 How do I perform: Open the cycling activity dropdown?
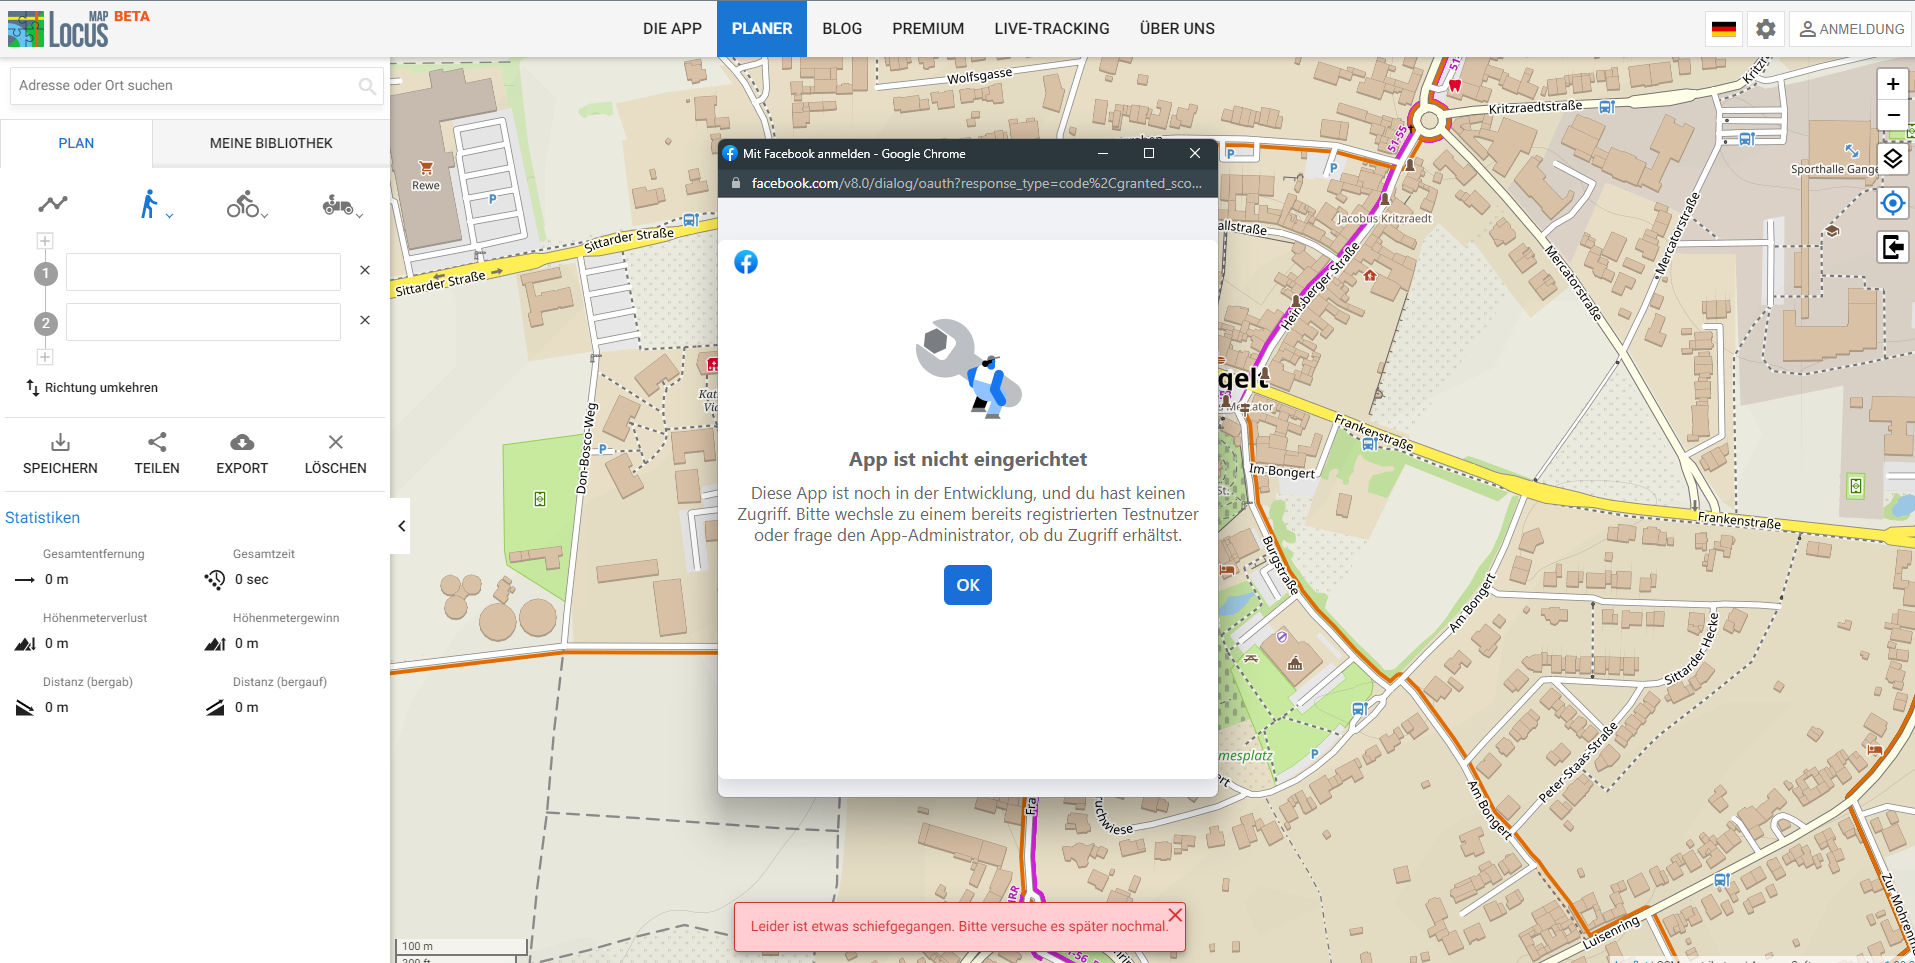click(x=246, y=205)
